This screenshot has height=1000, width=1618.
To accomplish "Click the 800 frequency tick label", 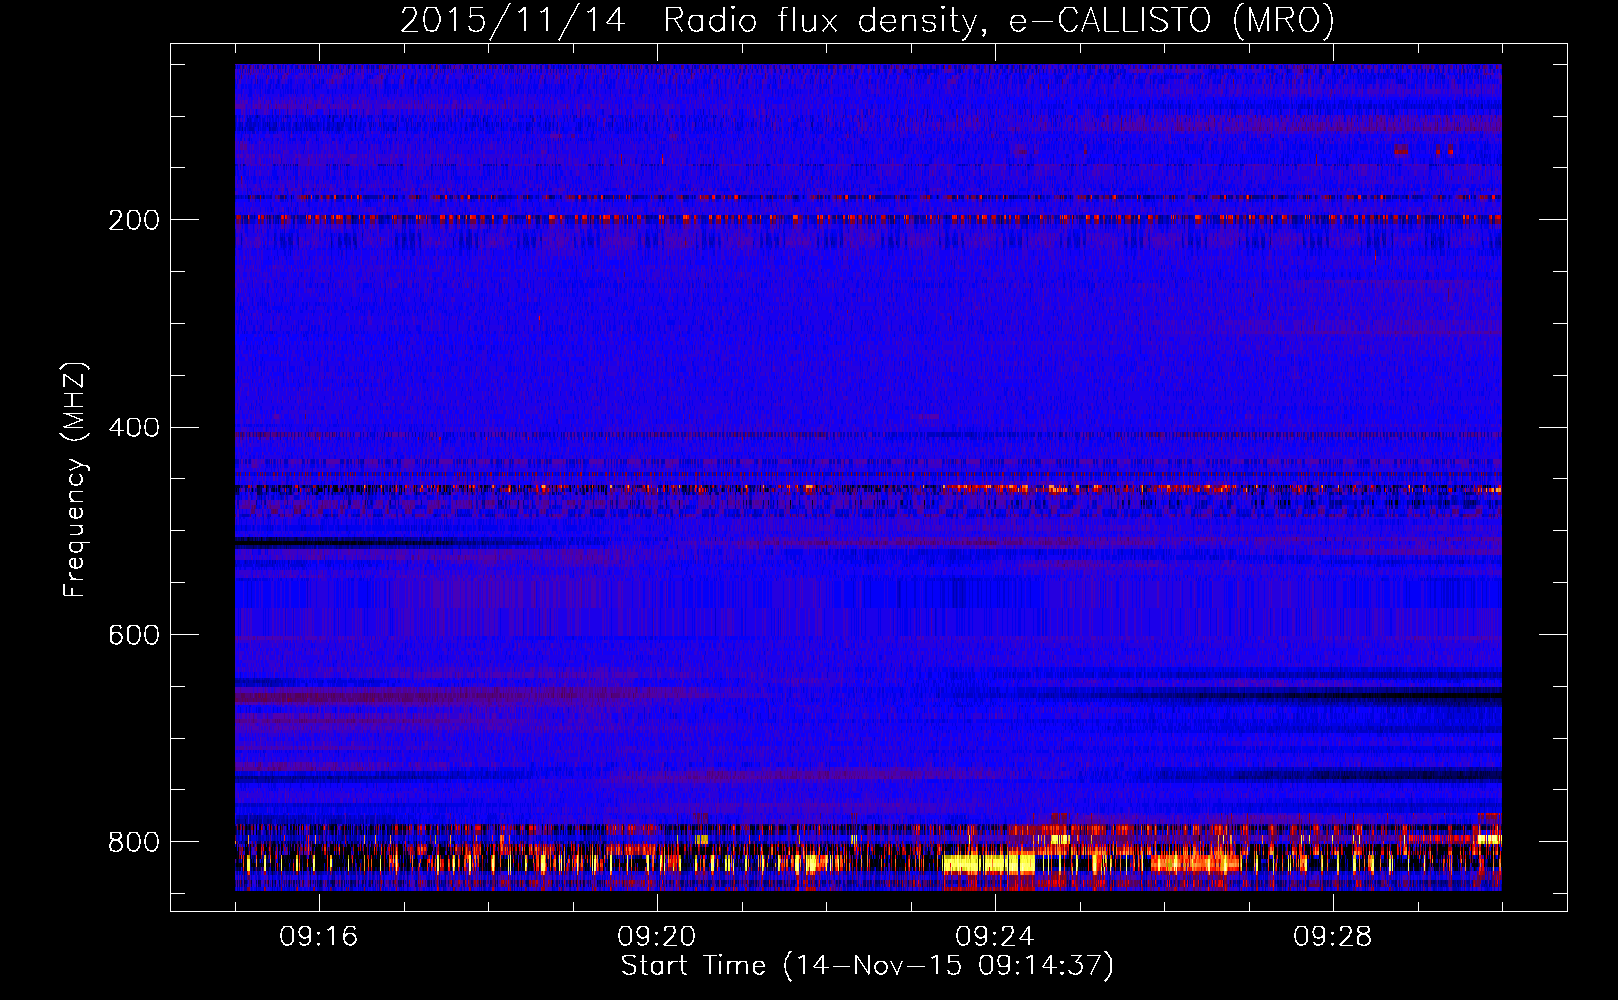I will coord(134,842).
